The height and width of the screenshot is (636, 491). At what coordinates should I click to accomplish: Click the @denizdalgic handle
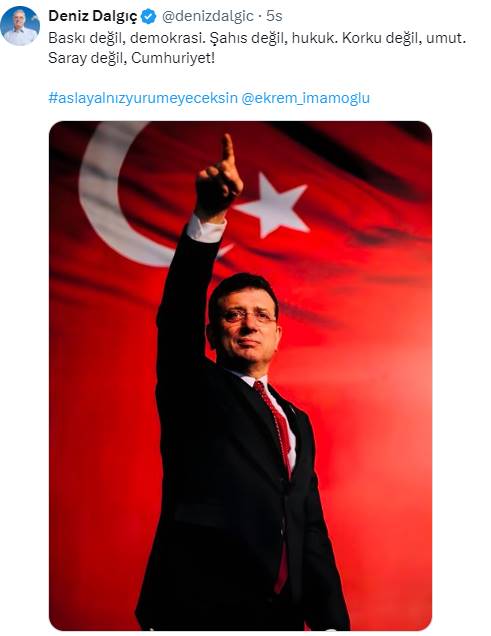pos(208,16)
